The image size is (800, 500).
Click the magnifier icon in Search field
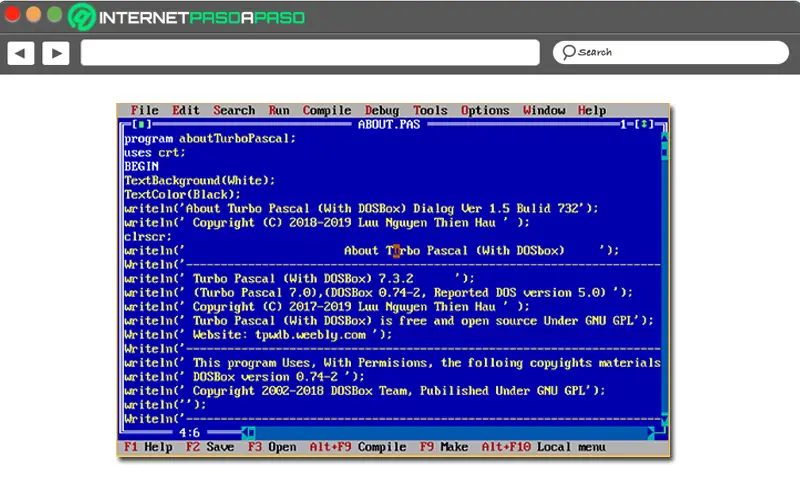[x=568, y=52]
